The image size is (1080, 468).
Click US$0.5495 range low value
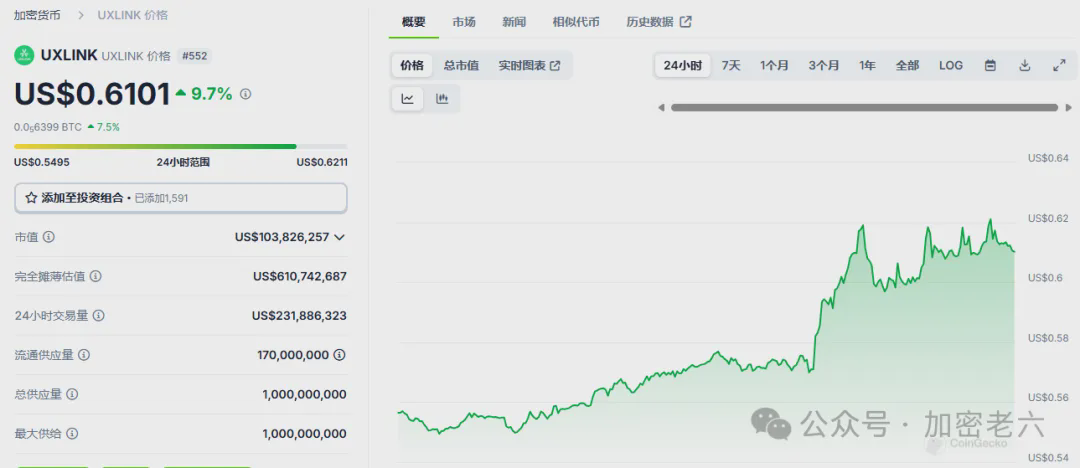[42, 163]
